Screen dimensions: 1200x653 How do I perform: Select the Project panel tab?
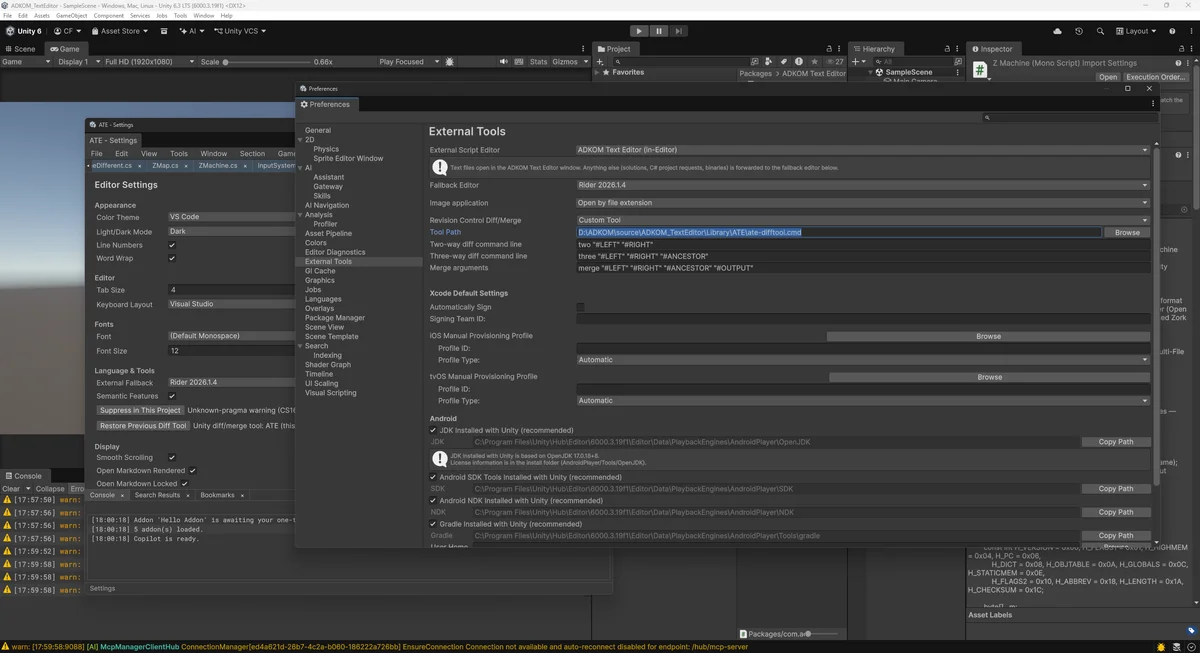[x=614, y=49]
